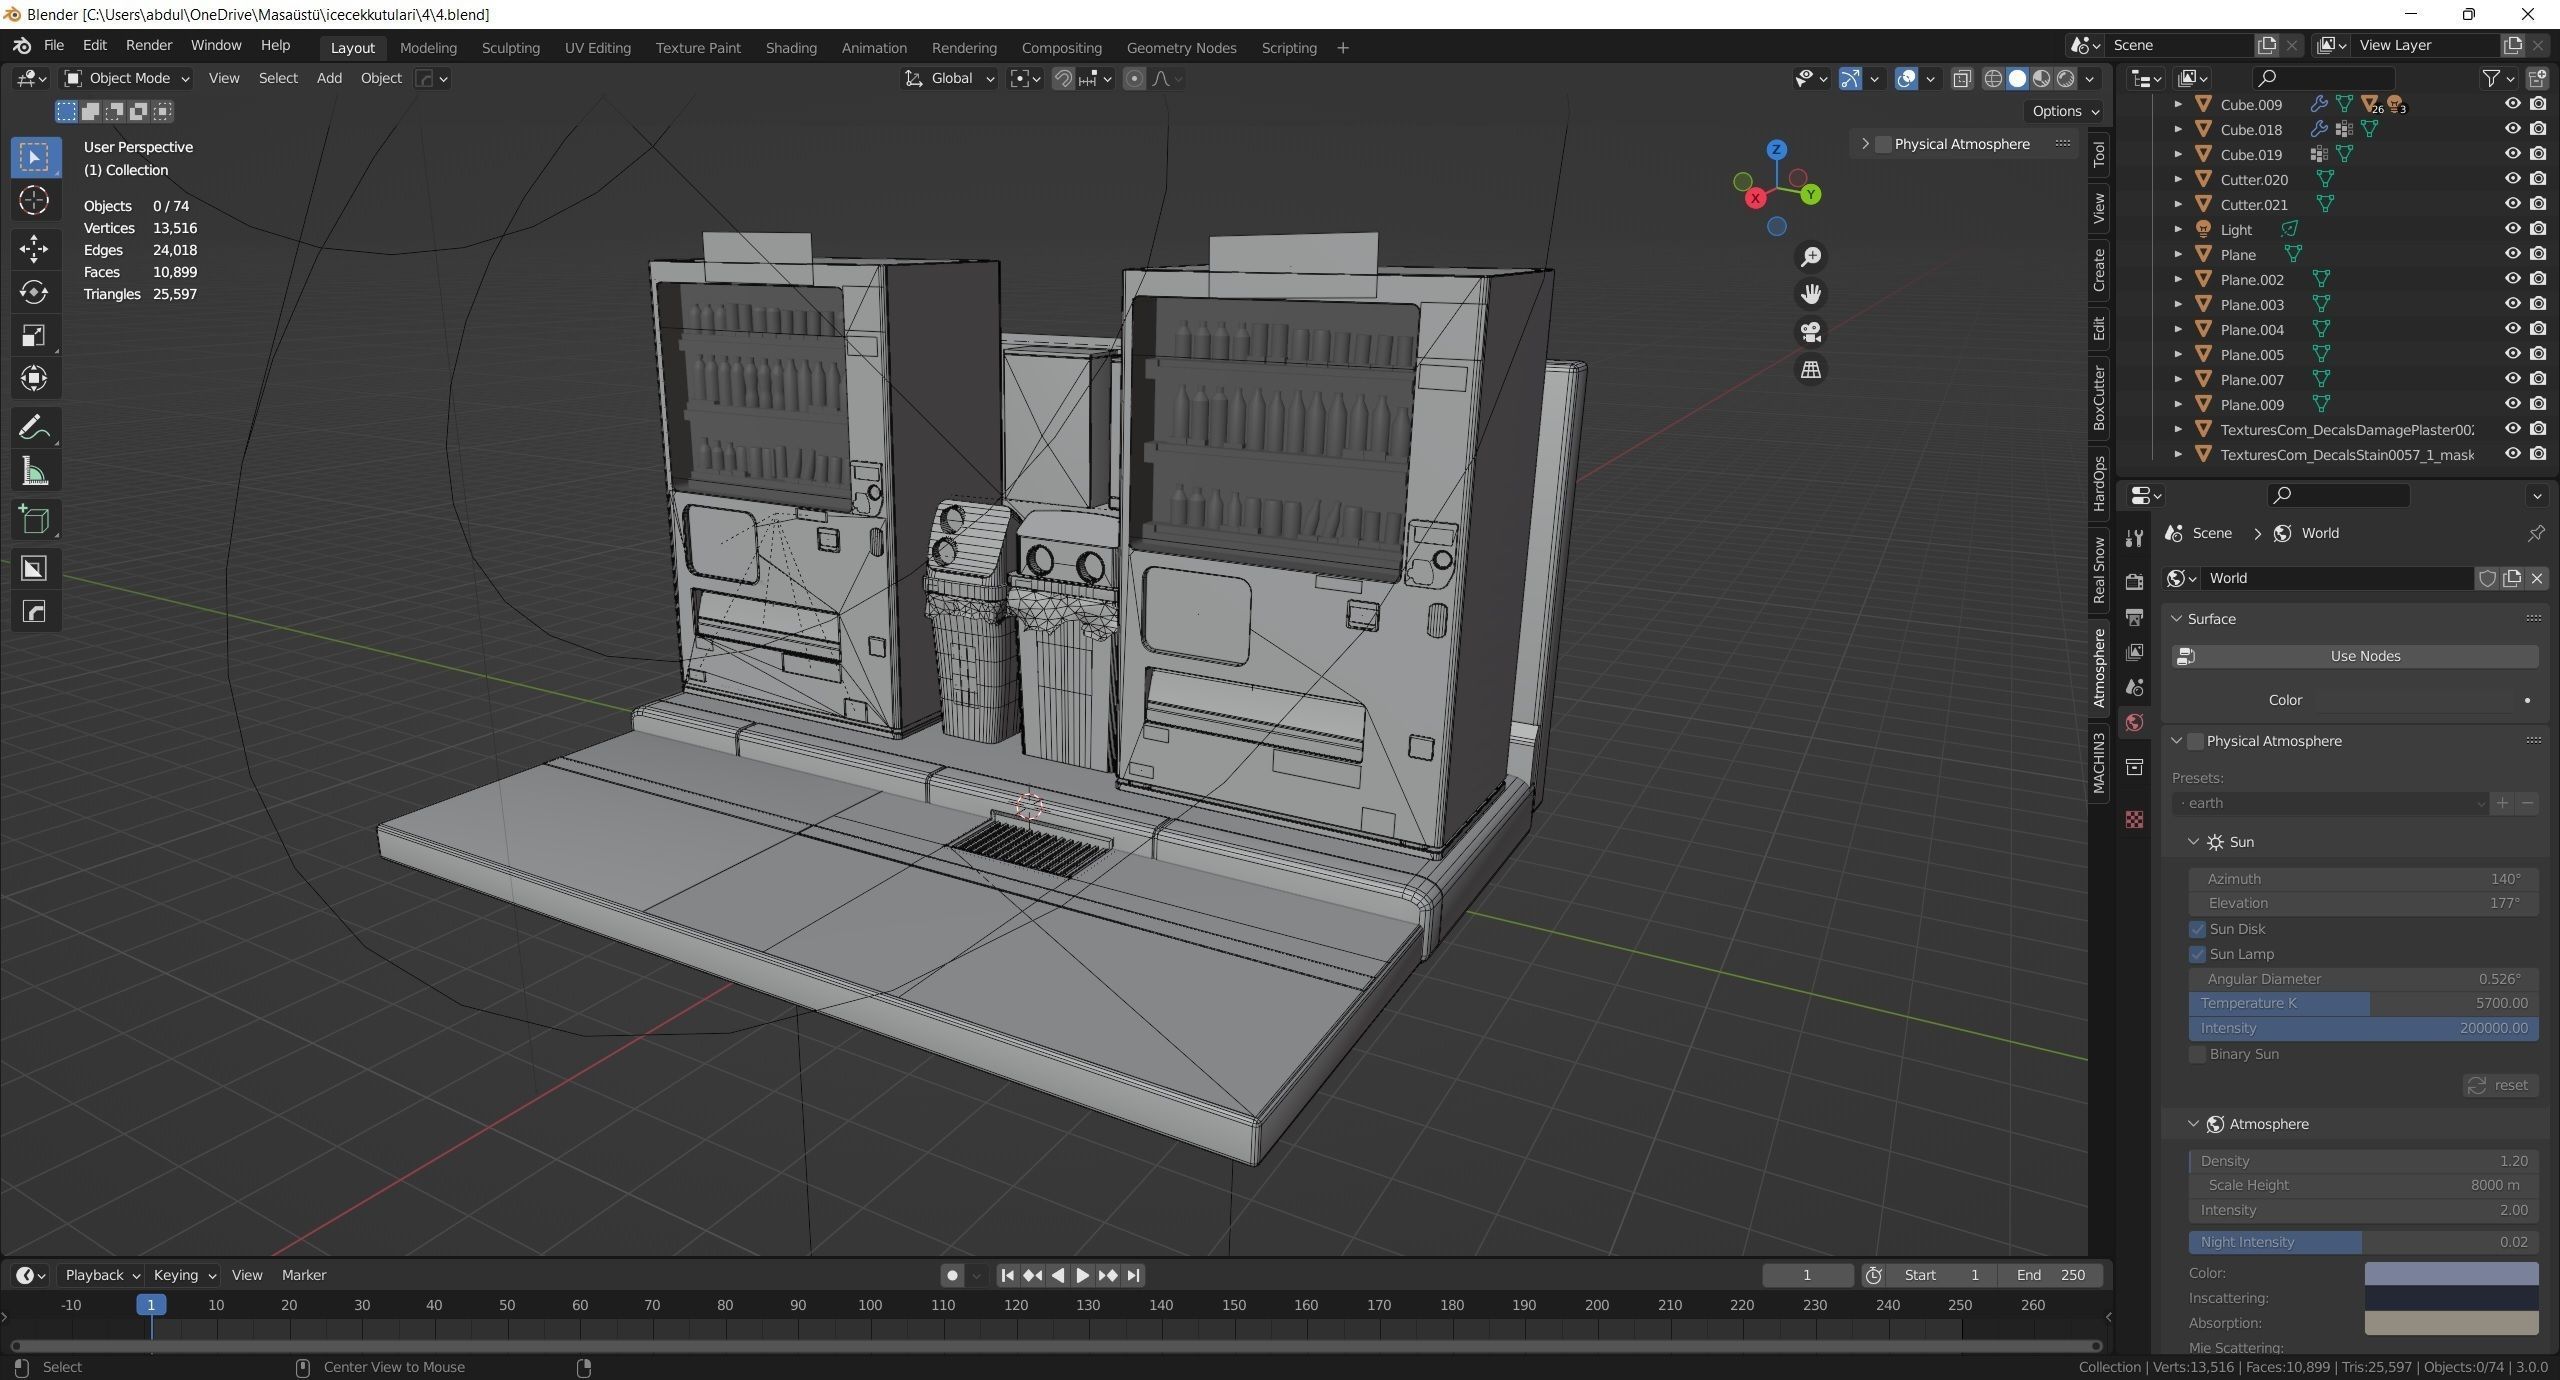The width and height of the screenshot is (2560, 1380).
Task: Open the Render menu
Action: tap(148, 45)
